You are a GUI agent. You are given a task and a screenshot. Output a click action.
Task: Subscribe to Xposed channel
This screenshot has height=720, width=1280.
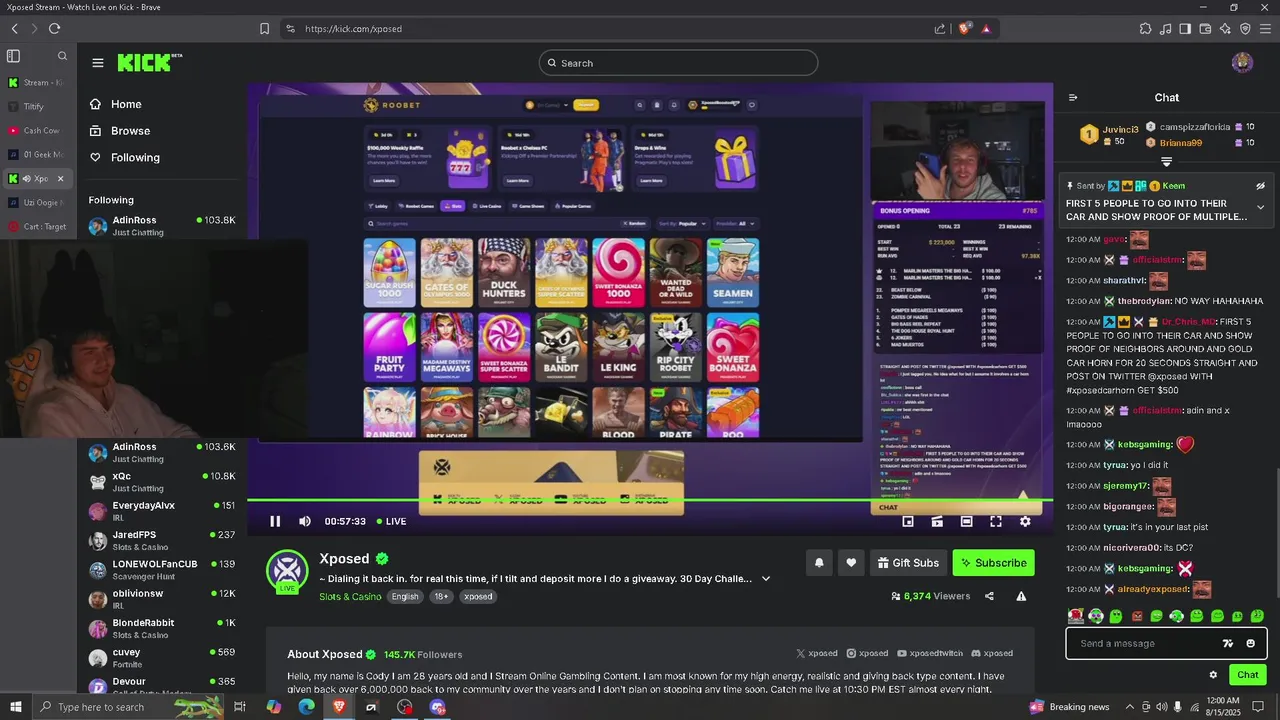[993, 563]
